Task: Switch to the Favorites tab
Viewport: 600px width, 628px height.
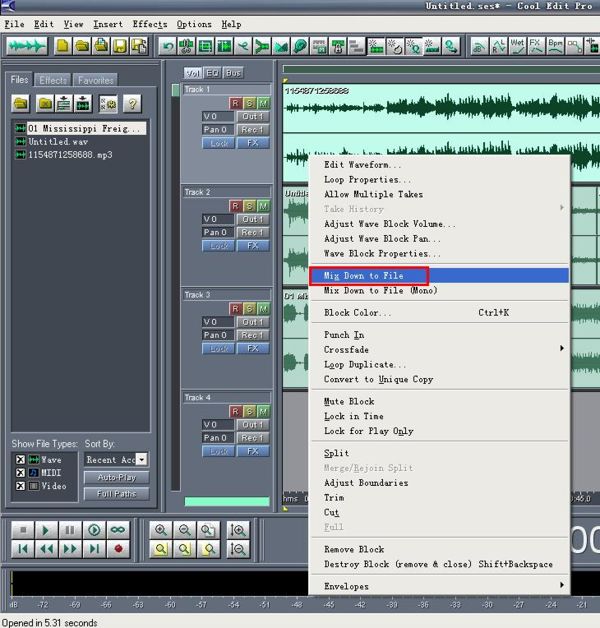Action: pyautogui.click(x=95, y=81)
